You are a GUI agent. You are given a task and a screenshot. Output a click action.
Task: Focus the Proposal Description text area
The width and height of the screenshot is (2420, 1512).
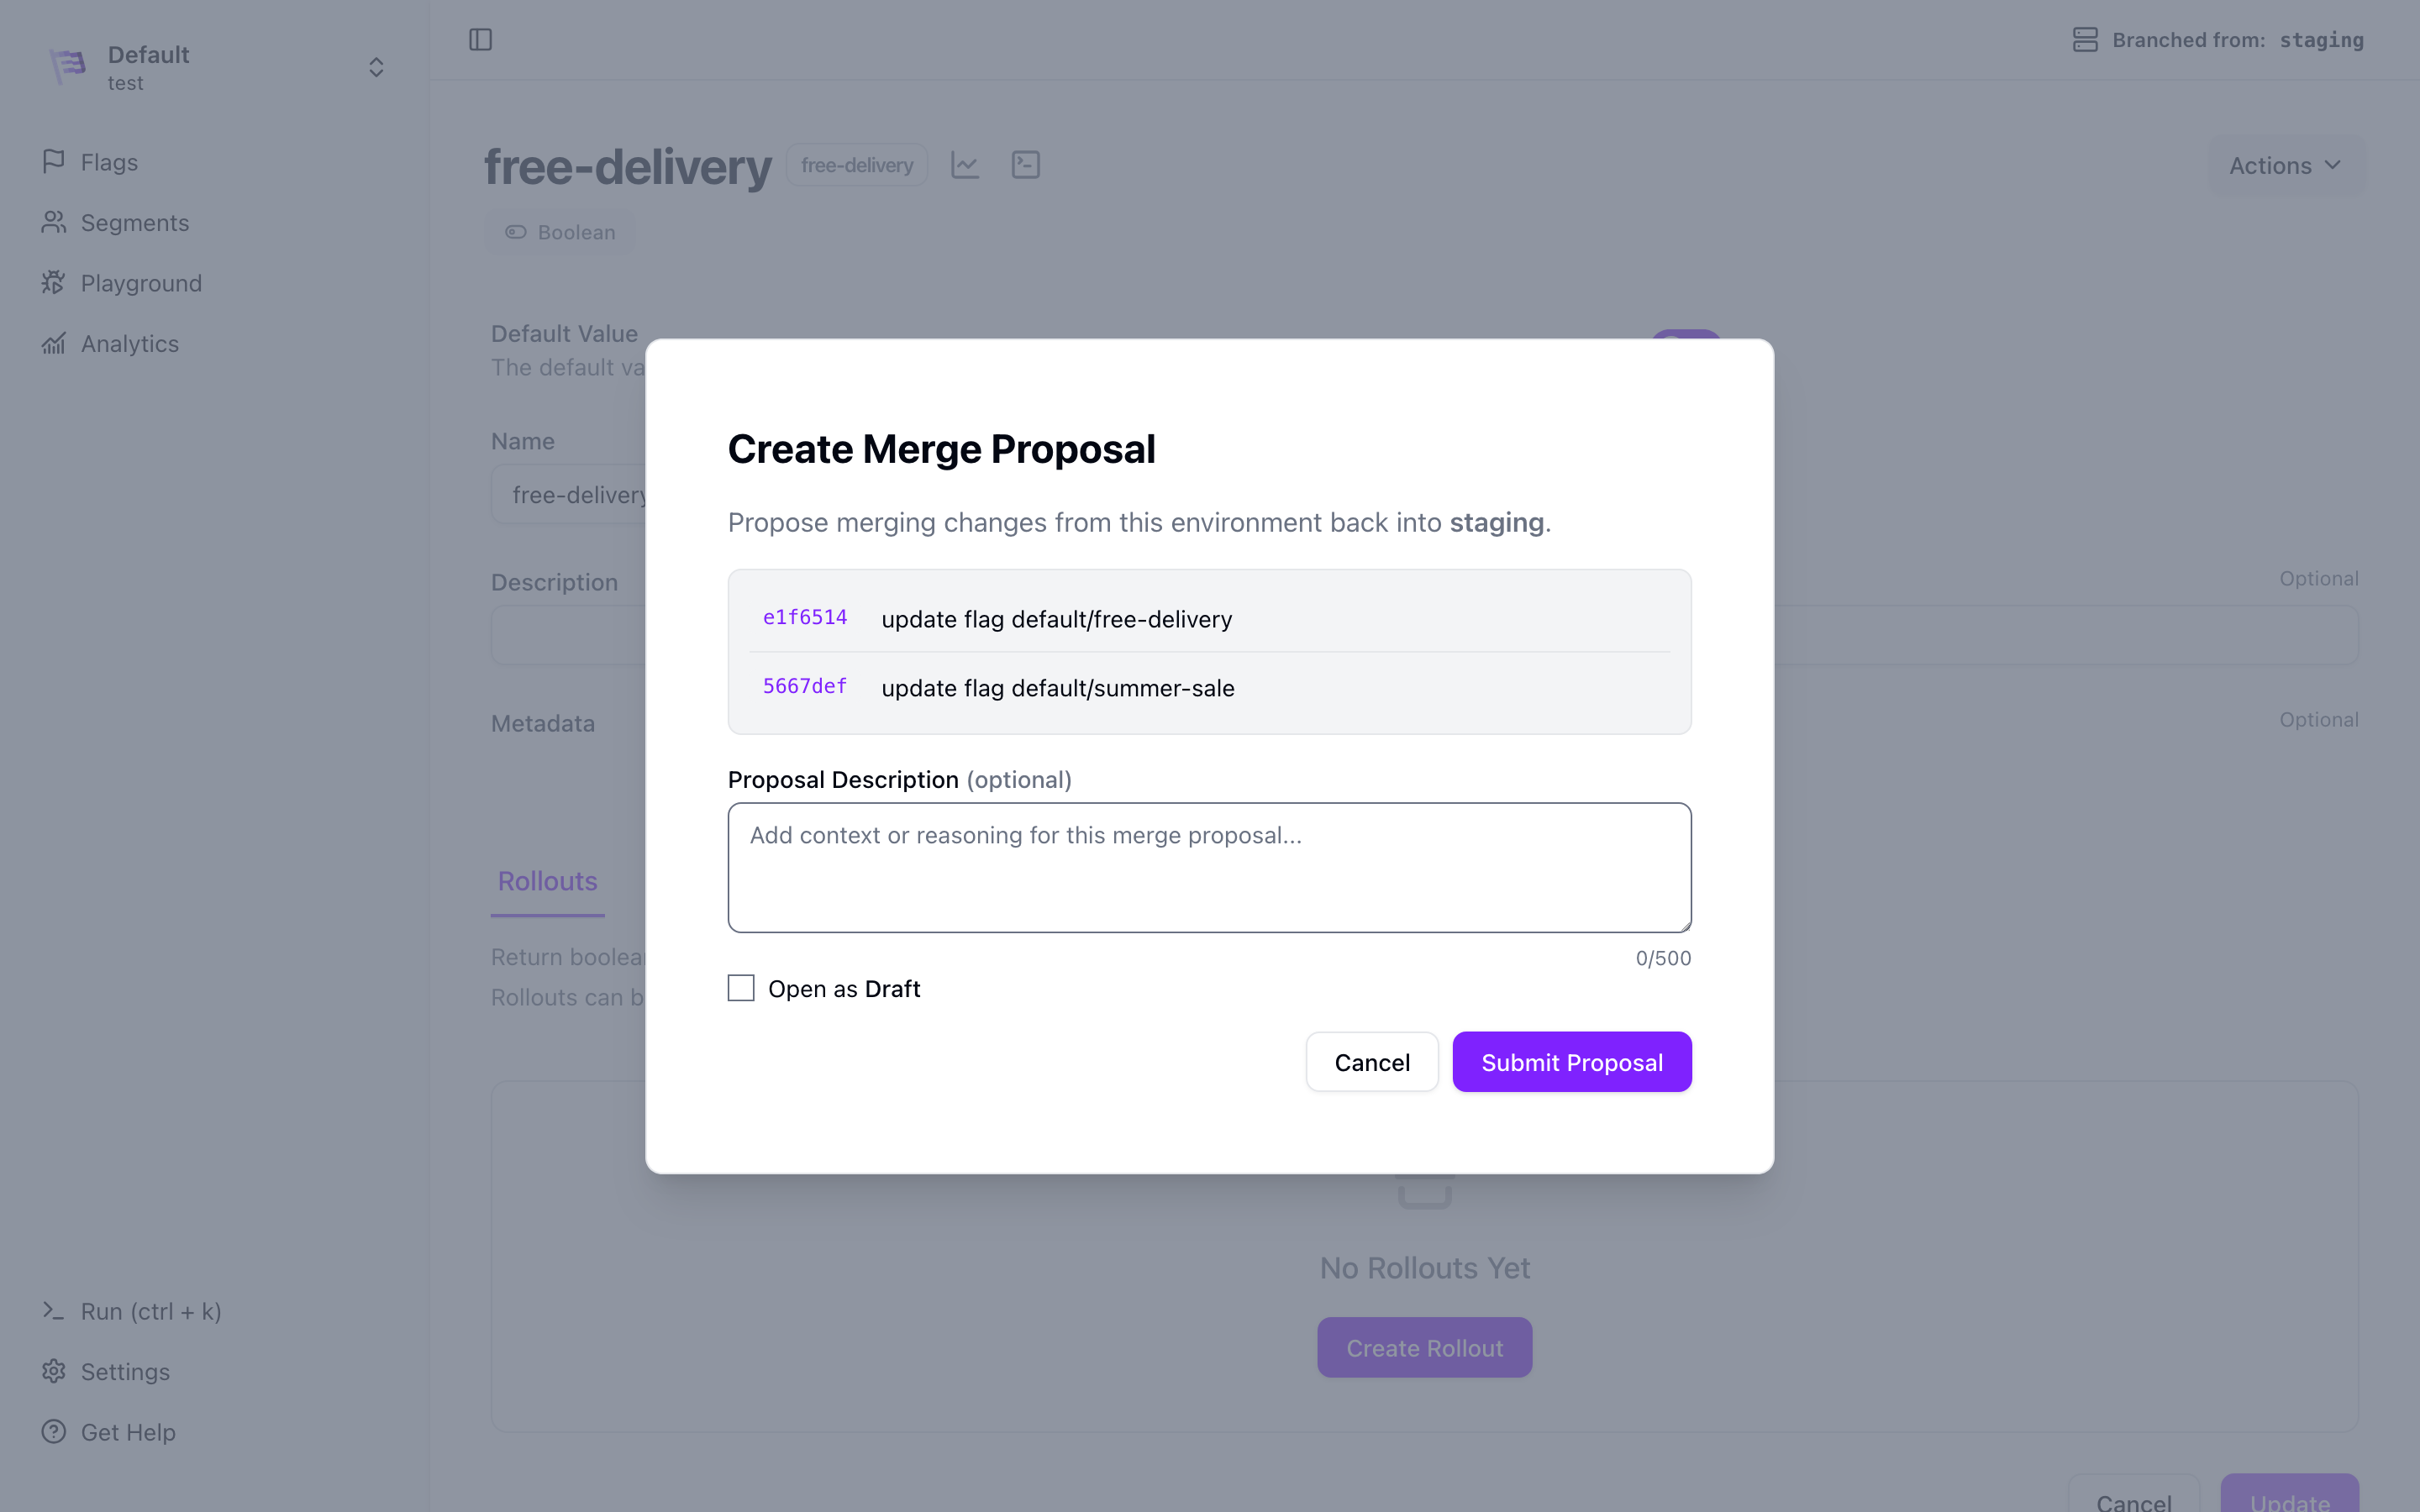1210,868
